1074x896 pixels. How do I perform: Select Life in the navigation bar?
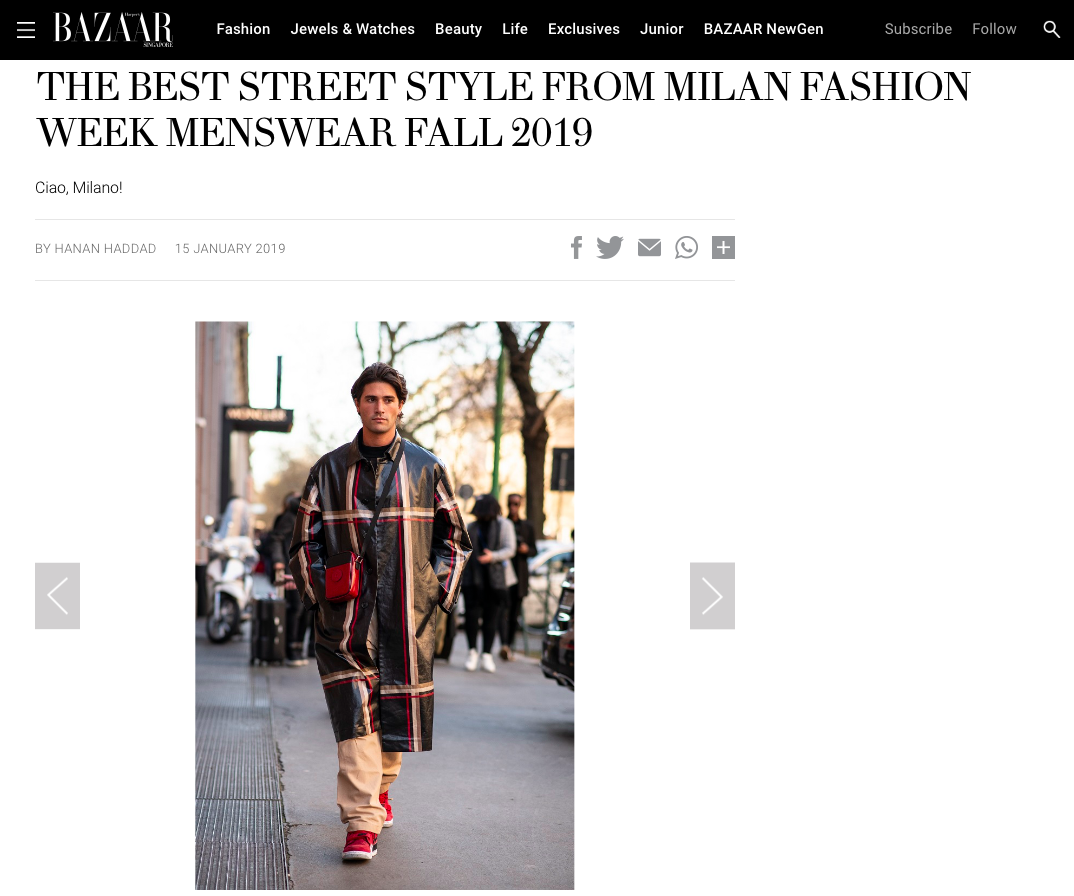[515, 29]
